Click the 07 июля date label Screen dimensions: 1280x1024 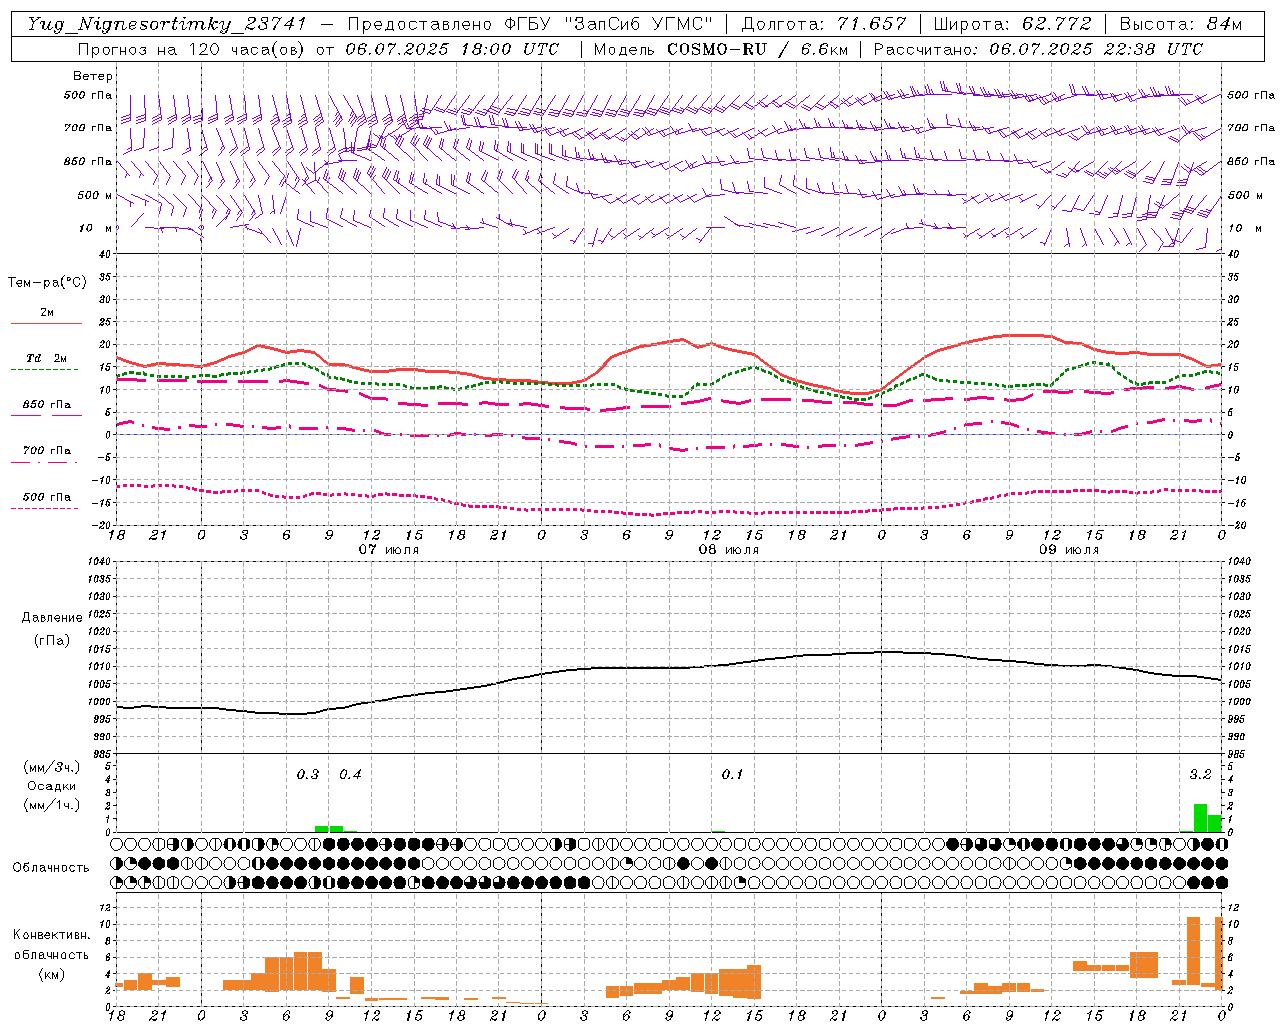tap(389, 550)
